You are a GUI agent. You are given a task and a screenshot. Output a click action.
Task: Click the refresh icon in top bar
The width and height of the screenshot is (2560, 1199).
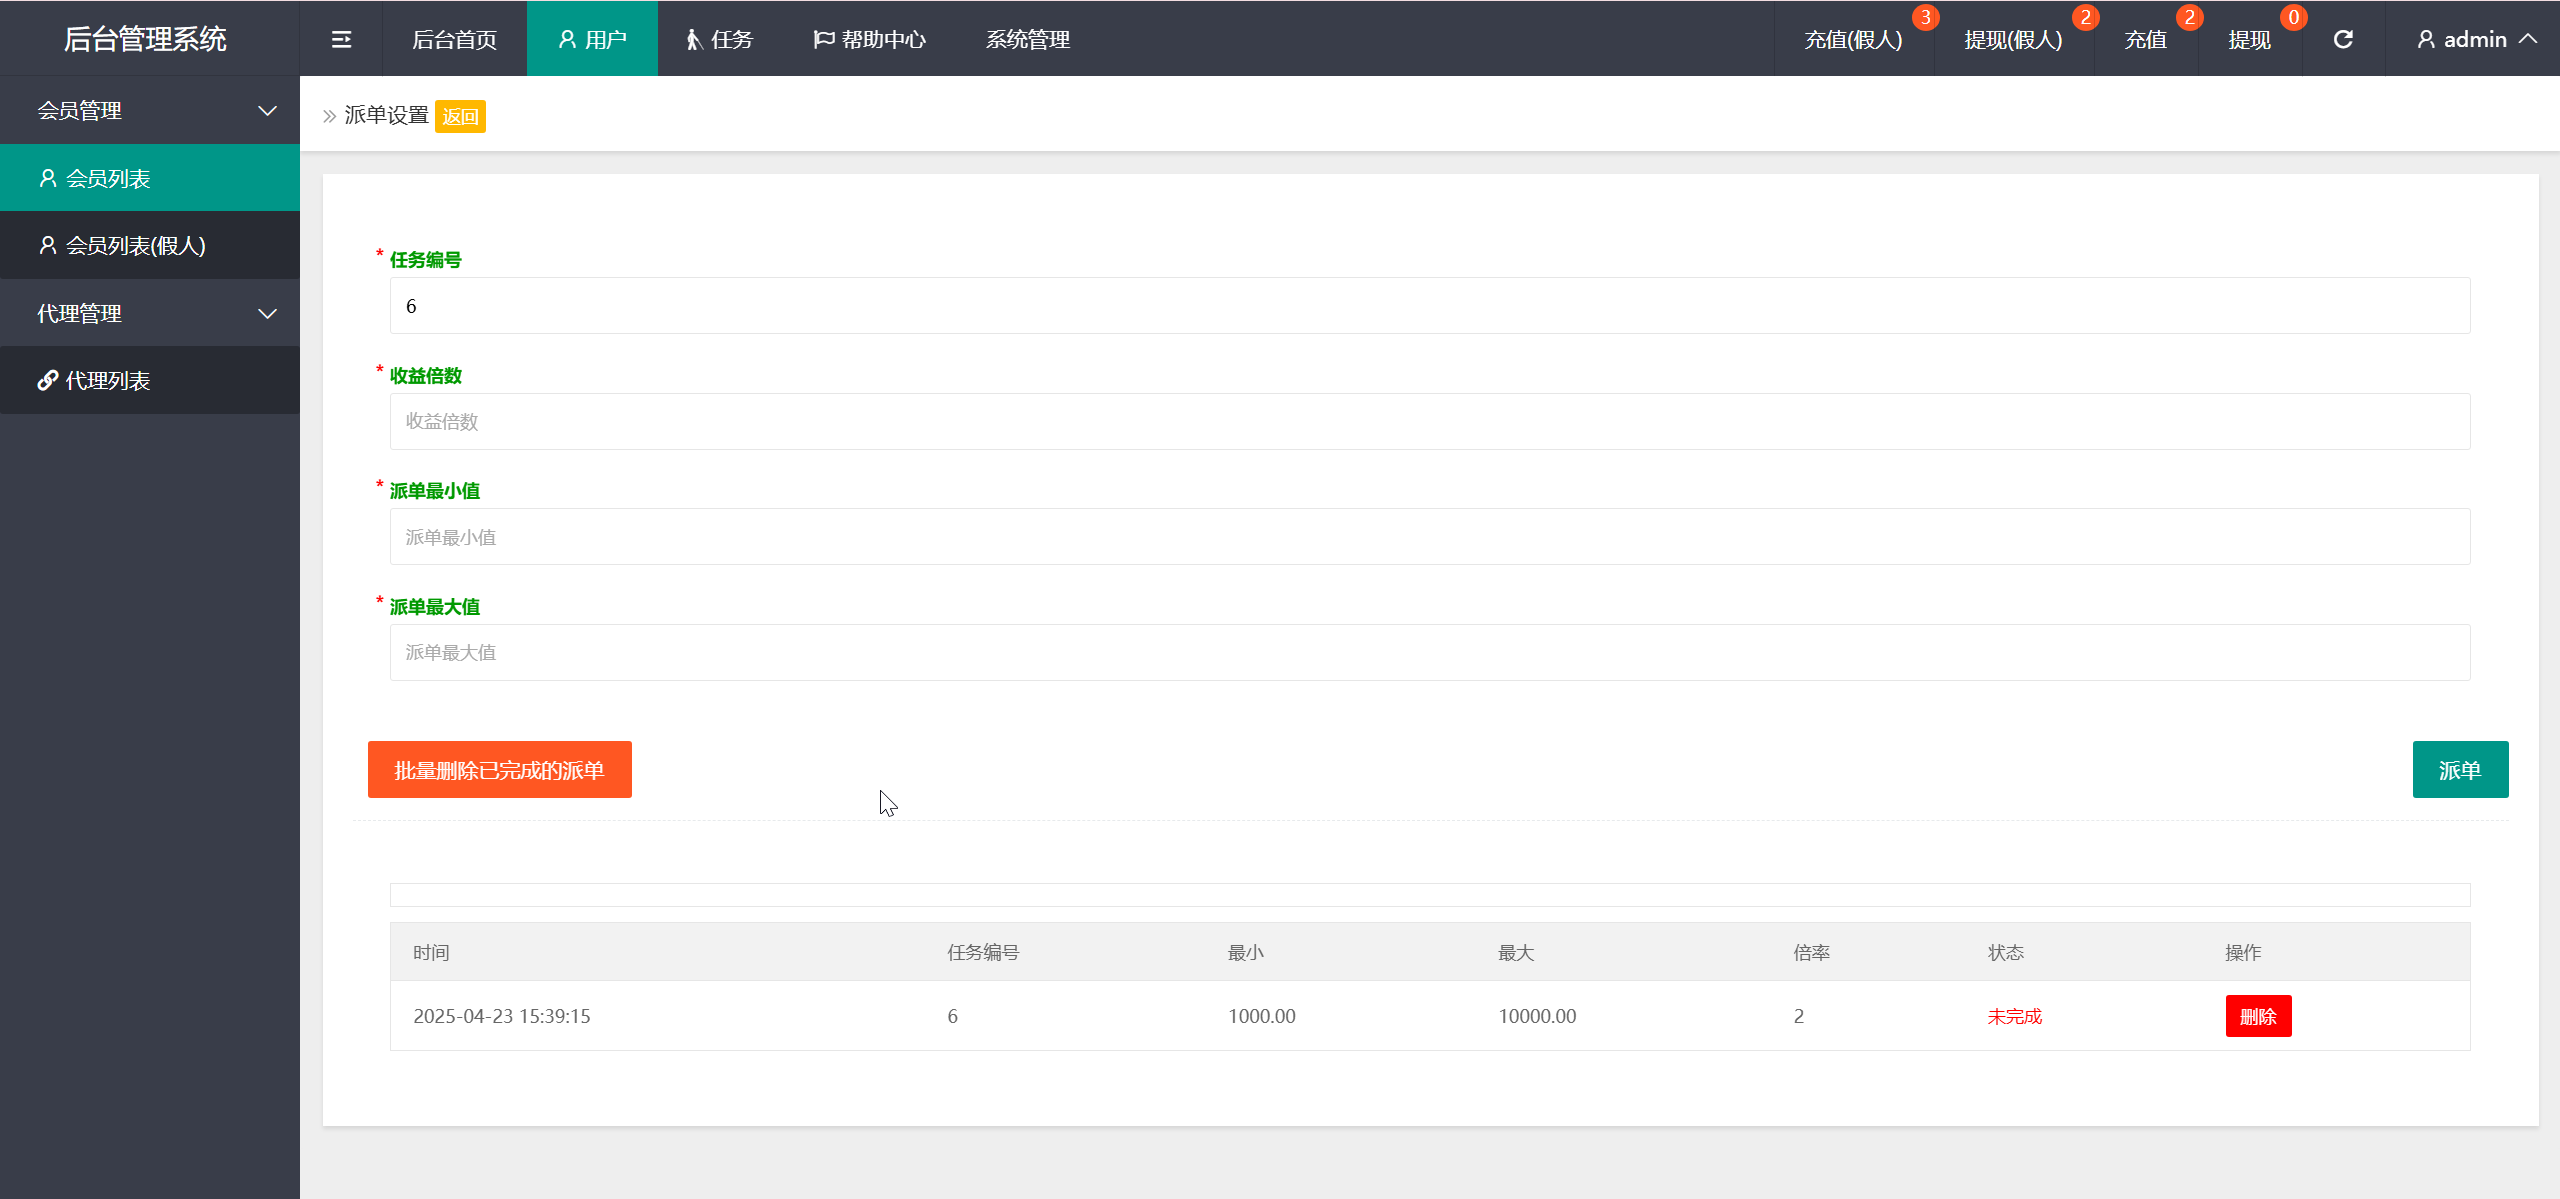coord(2343,39)
